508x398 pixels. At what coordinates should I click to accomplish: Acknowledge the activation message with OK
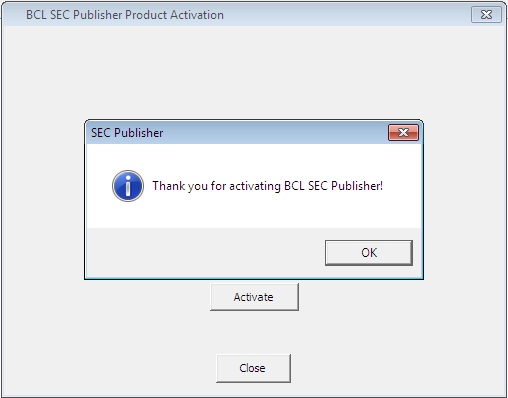point(369,253)
